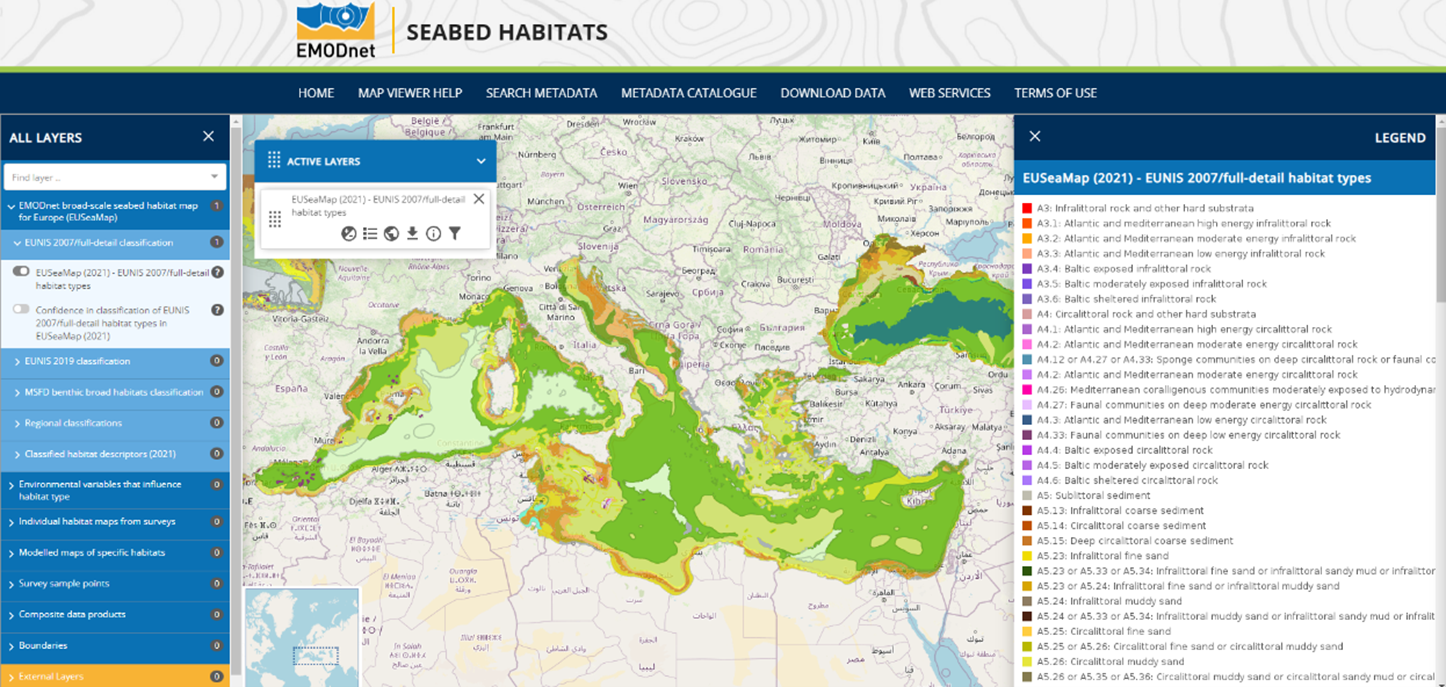Open the Find layer dropdown arrow
The image size is (1446, 687).
[x=214, y=178]
